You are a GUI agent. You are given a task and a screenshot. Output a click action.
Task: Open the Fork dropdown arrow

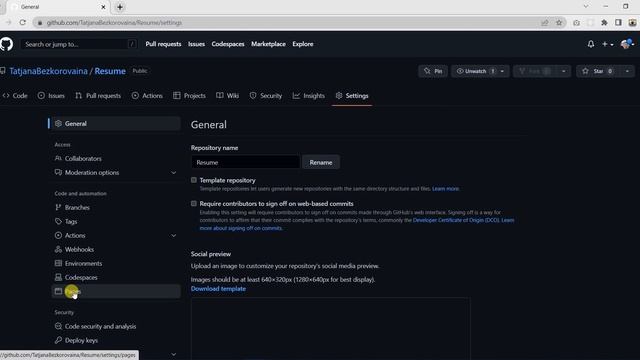pos(563,71)
